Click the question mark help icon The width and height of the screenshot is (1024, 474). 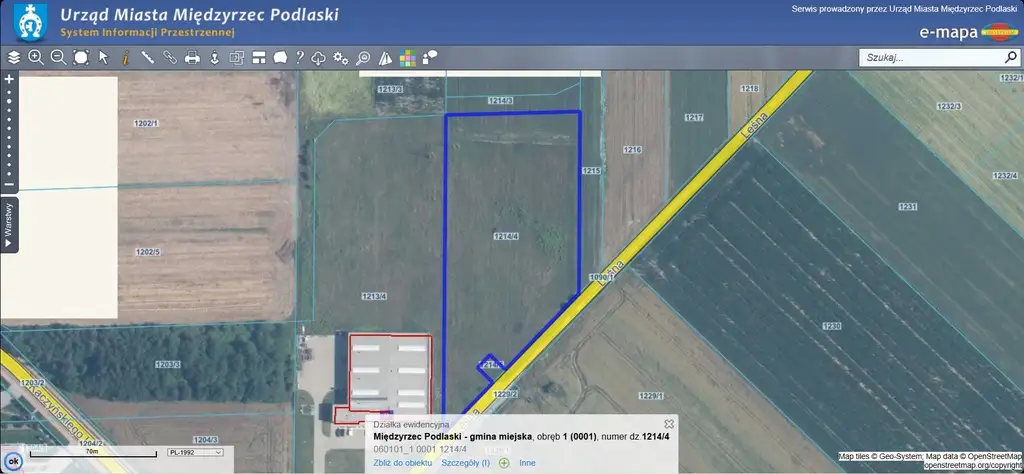coord(299,58)
